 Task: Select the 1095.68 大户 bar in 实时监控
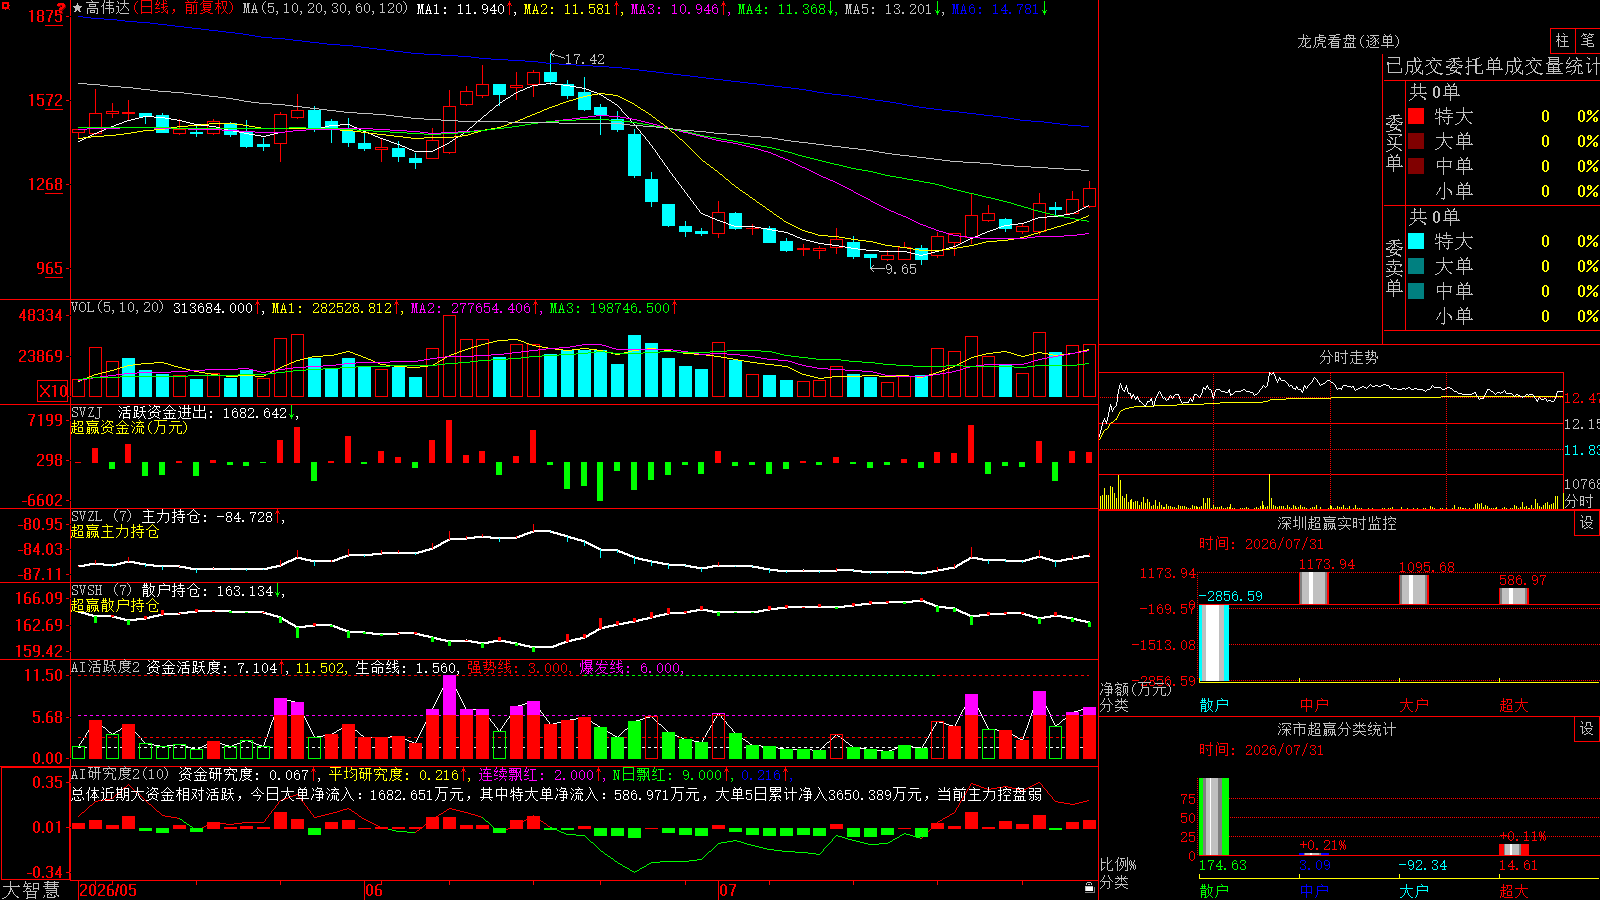pyautogui.click(x=1414, y=589)
